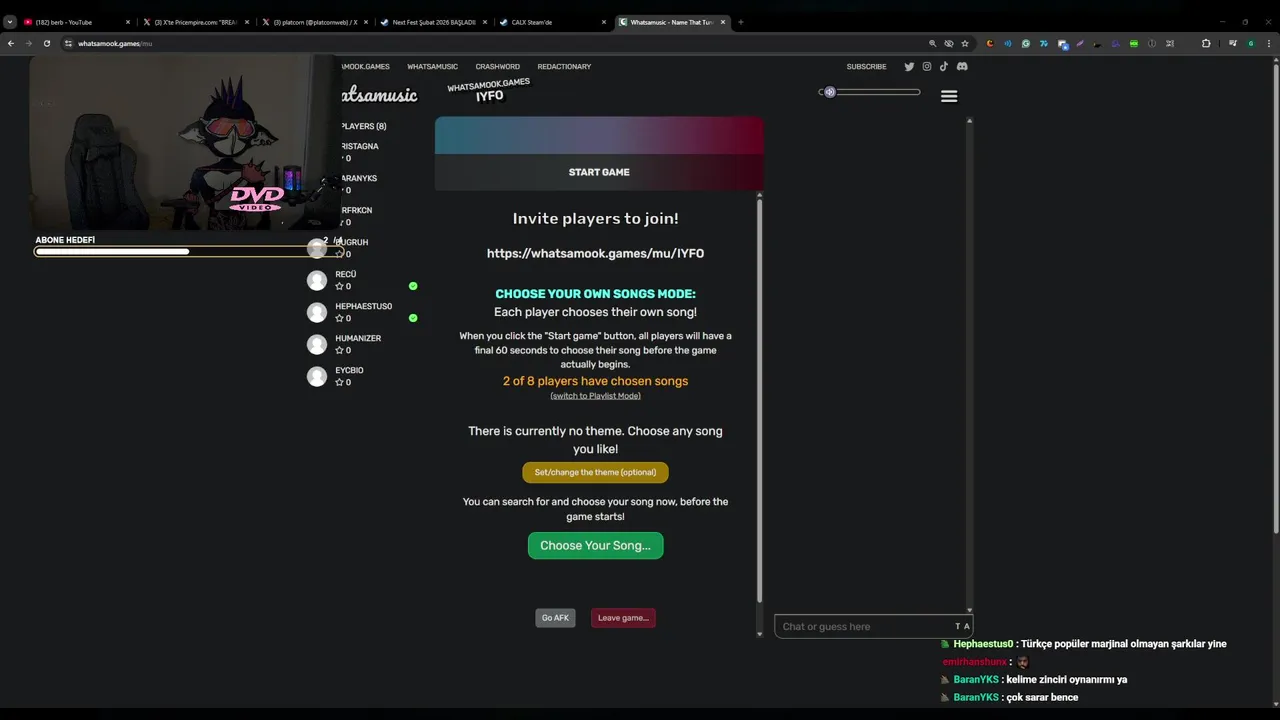Click the SUBSCRIBE link
This screenshot has width=1280, height=720.
(x=866, y=67)
